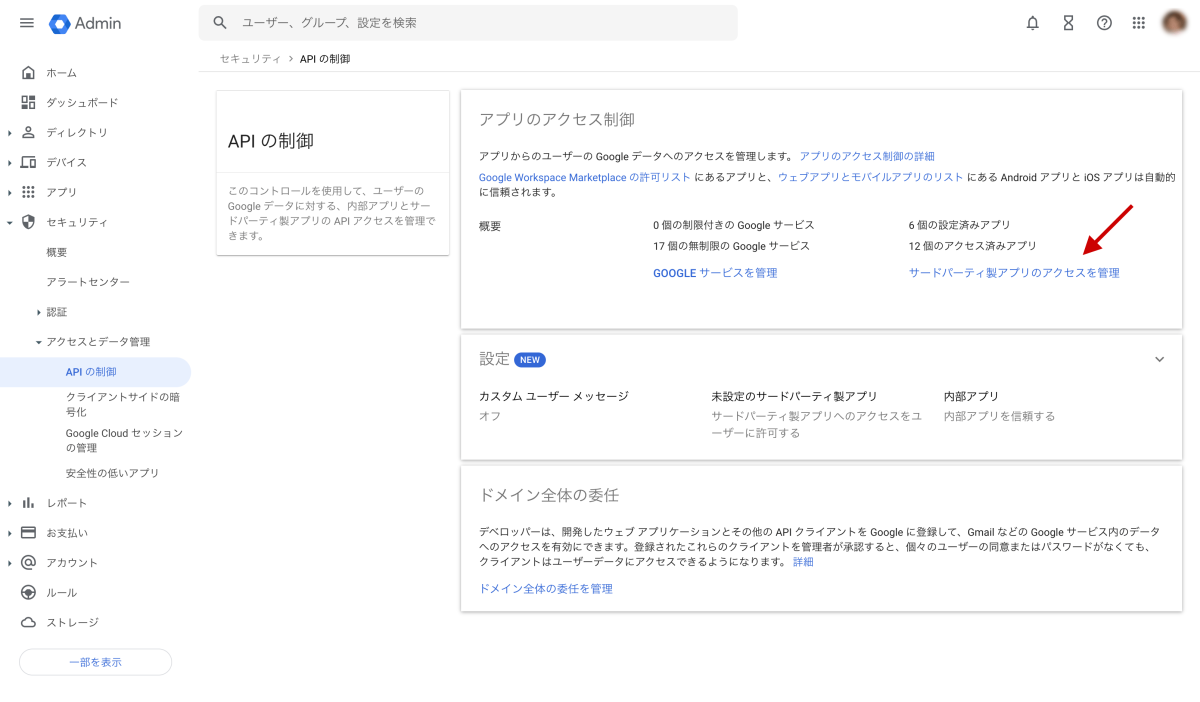
Task: Expand the 認証 submenu arrow
Action: coord(39,312)
